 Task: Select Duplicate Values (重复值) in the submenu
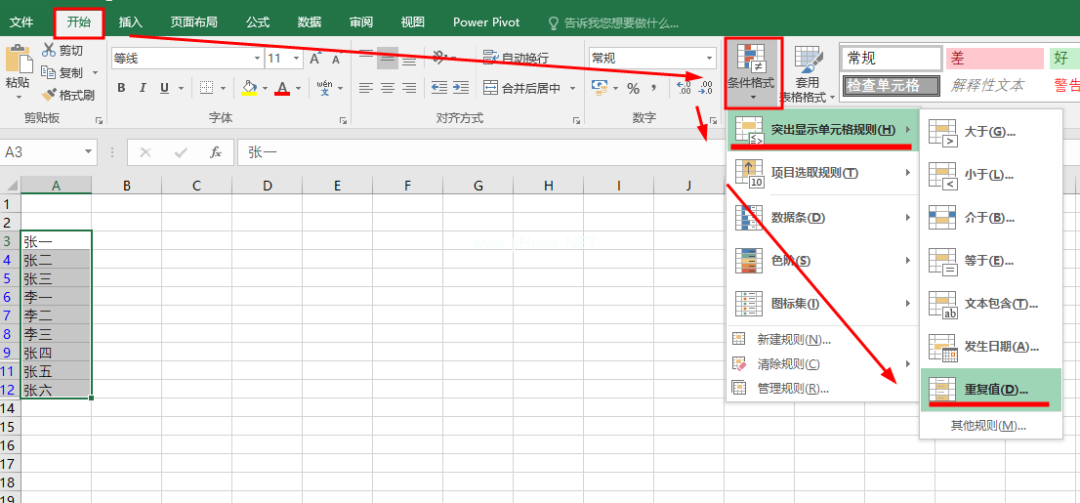985,389
